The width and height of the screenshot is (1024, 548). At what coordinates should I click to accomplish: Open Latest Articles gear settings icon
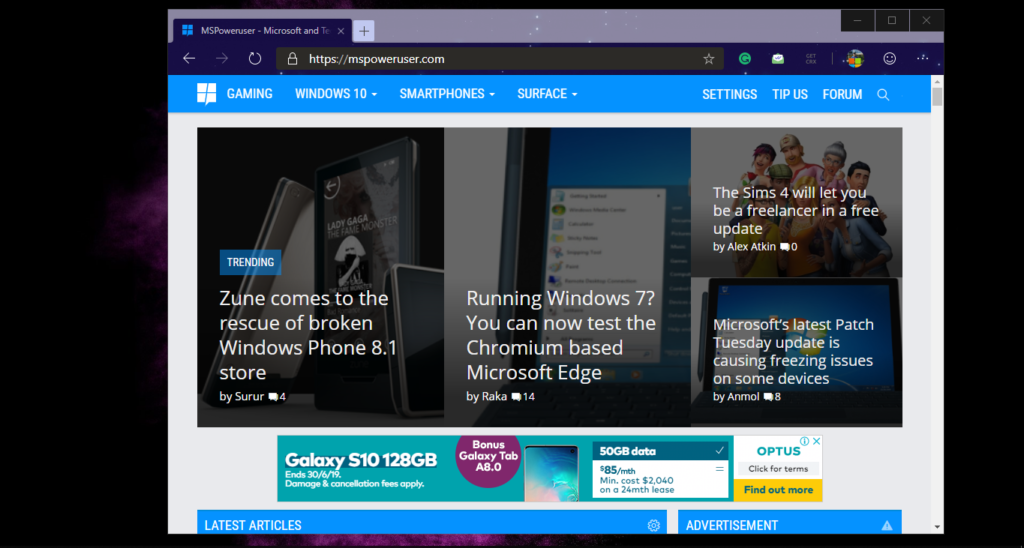tap(654, 525)
